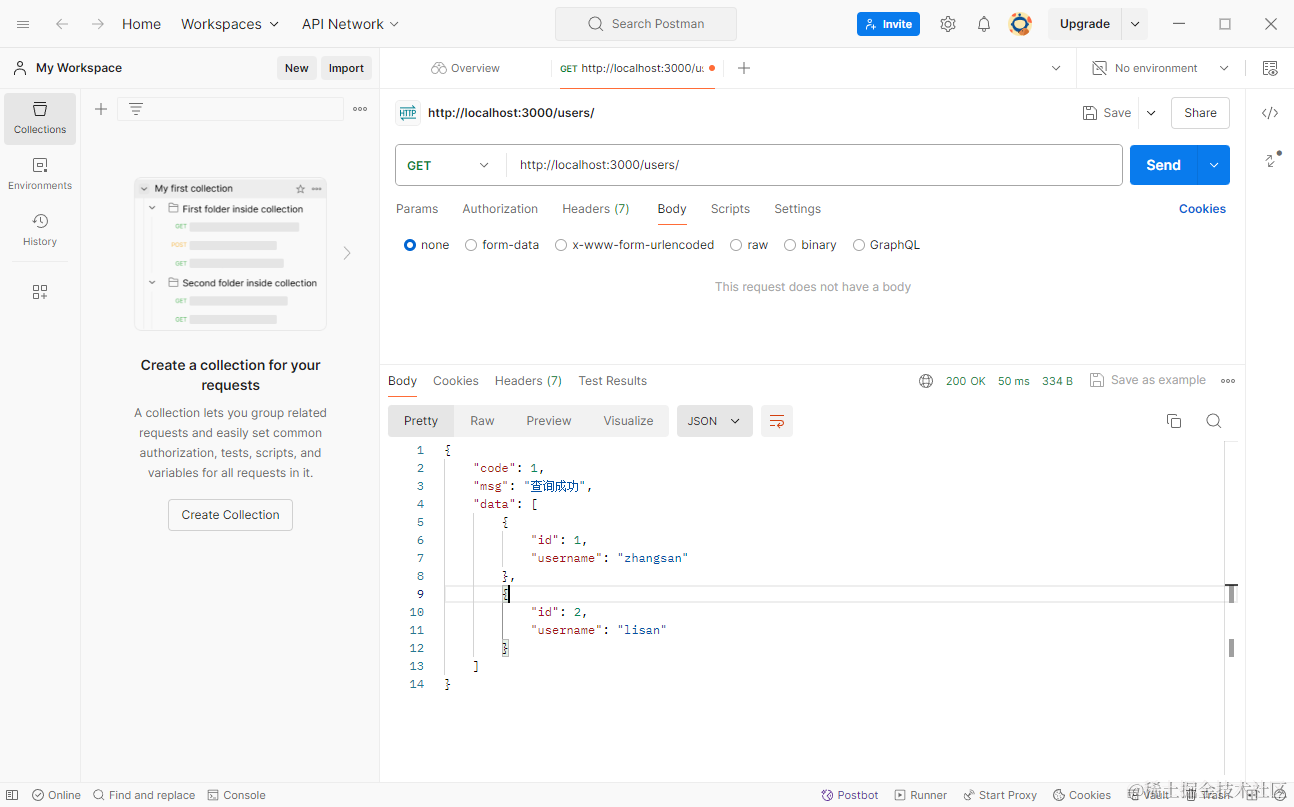1294x807 pixels.
Task: Copy the response body
Action: [1174, 421]
